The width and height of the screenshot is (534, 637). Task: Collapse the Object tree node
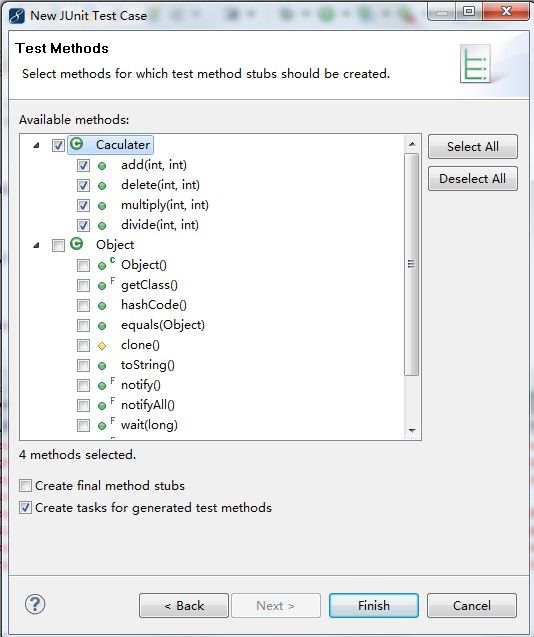click(37, 245)
